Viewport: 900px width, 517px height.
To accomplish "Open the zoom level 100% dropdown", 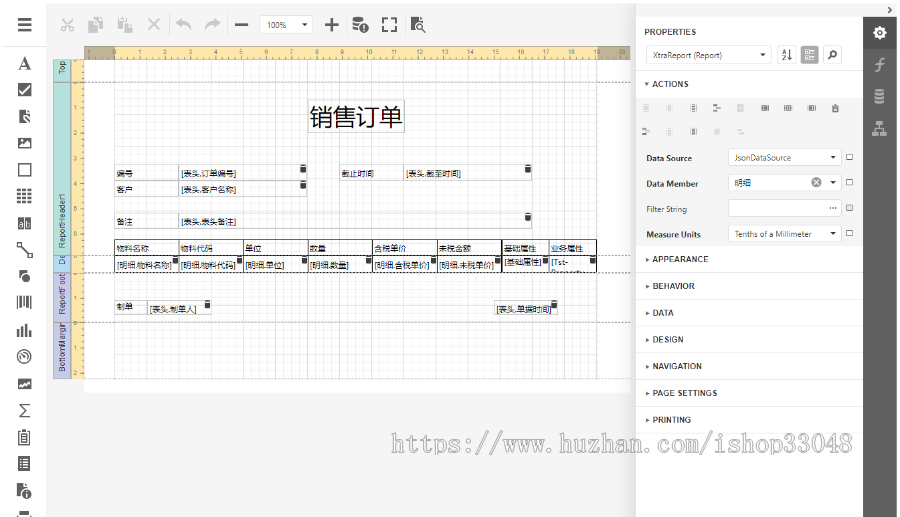I will (286, 25).
